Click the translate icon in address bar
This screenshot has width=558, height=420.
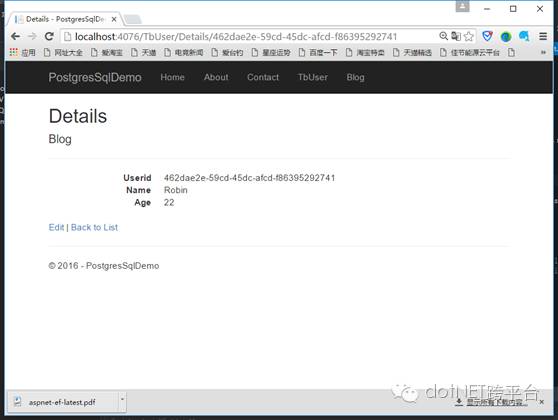tap(456, 36)
